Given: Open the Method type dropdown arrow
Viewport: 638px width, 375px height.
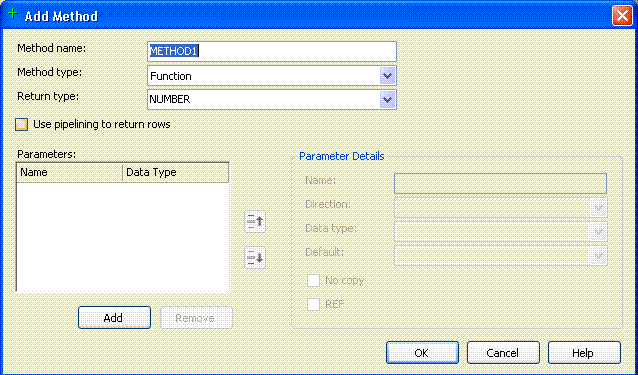Looking at the screenshot, I should point(387,76).
